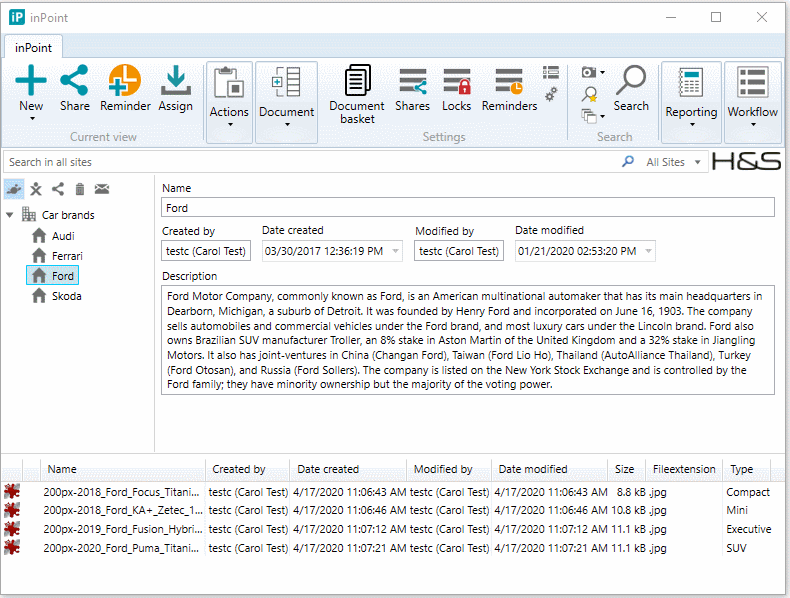Click the trash icon above the tree
Screen dimensions: 790x598
click(80, 189)
